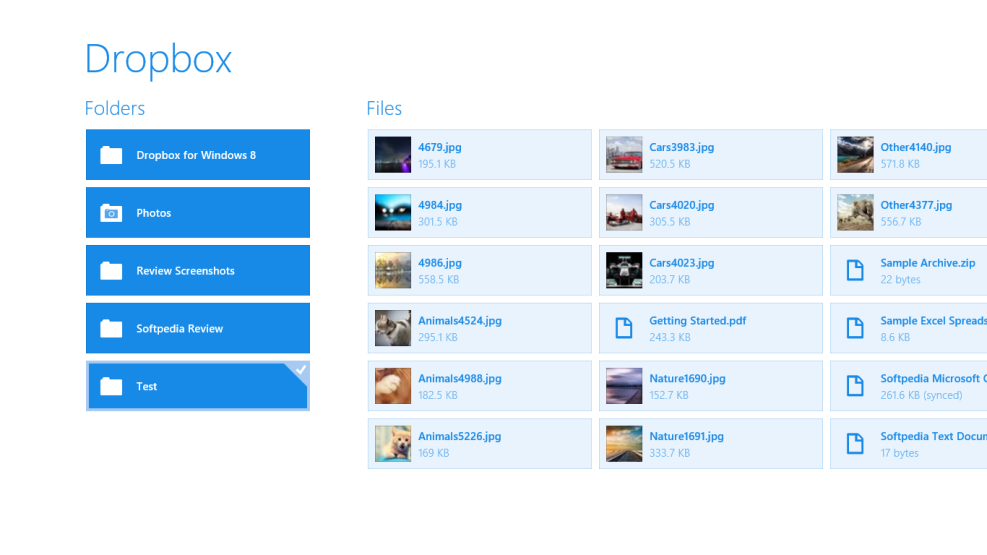Open the Nature1691.jpg thumbnail
987x555 pixels.
pos(624,444)
